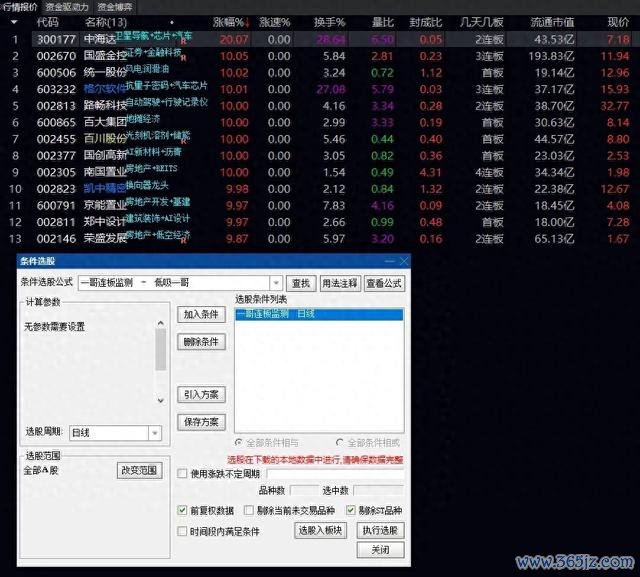This screenshot has width=640, height=577.
Task: Select stock 百川股份
Action: [105, 139]
